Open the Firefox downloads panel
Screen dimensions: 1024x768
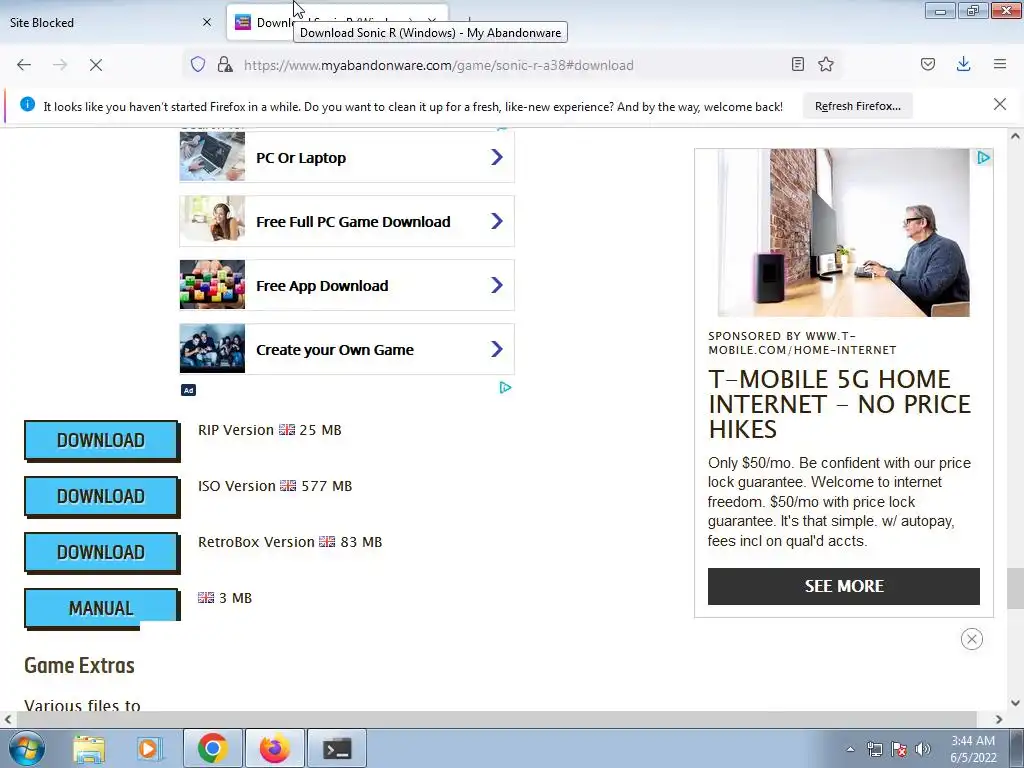[963, 64]
